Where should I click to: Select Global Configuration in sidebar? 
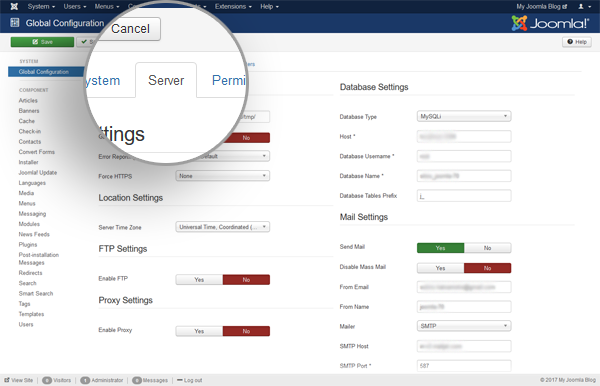tap(46, 72)
